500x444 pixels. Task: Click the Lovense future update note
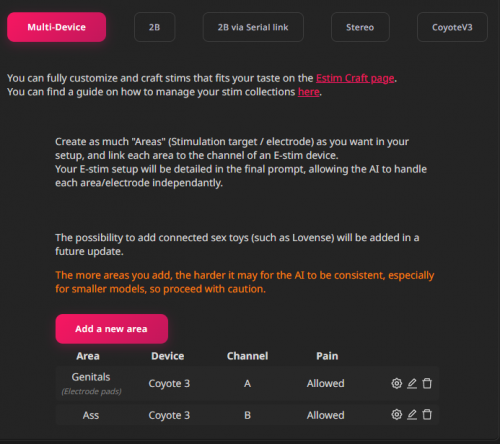pyautogui.click(x=237, y=244)
